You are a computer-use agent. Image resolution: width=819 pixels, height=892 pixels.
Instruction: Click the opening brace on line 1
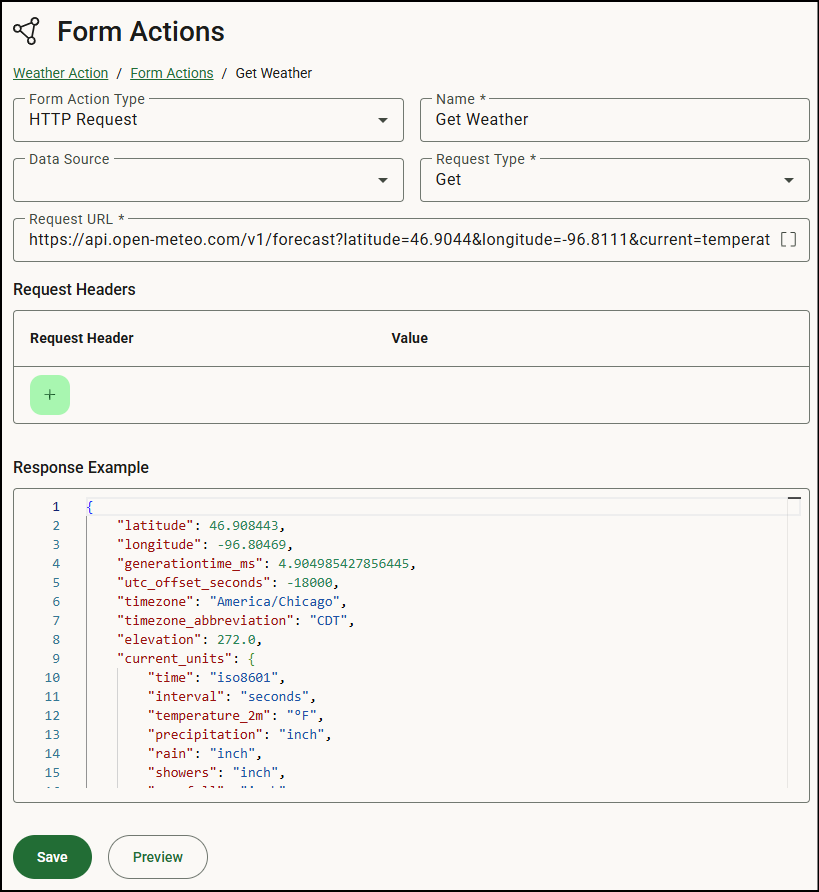(x=89, y=506)
